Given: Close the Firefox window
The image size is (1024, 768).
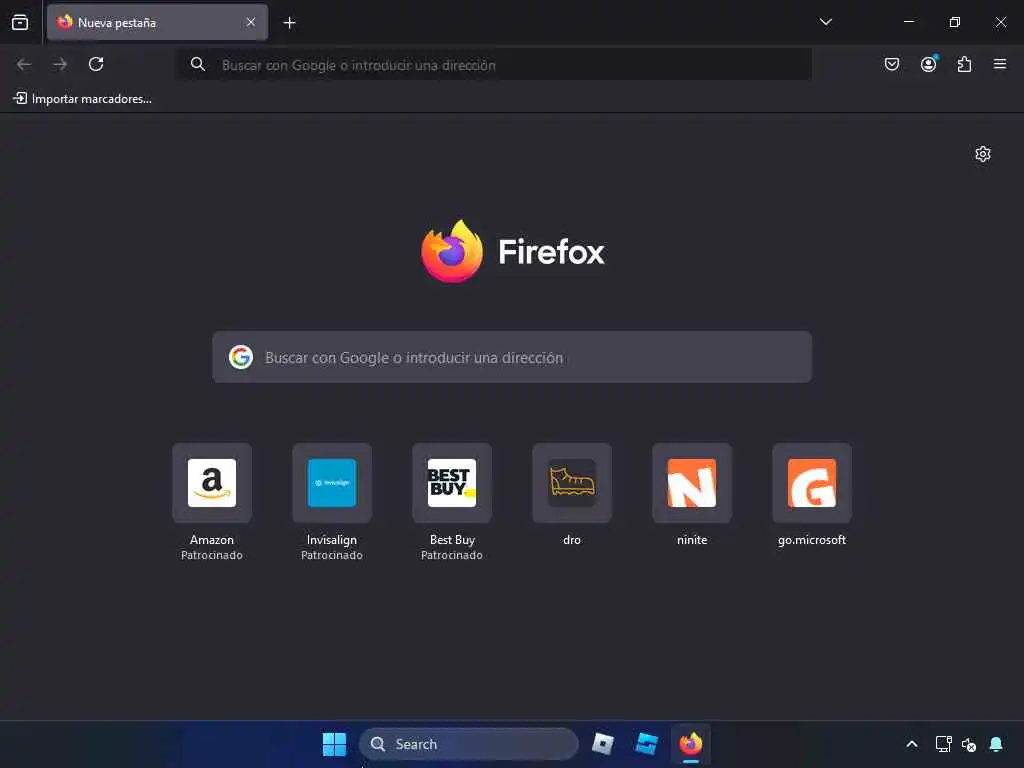Looking at the screenshot, I should (1000, 22).
